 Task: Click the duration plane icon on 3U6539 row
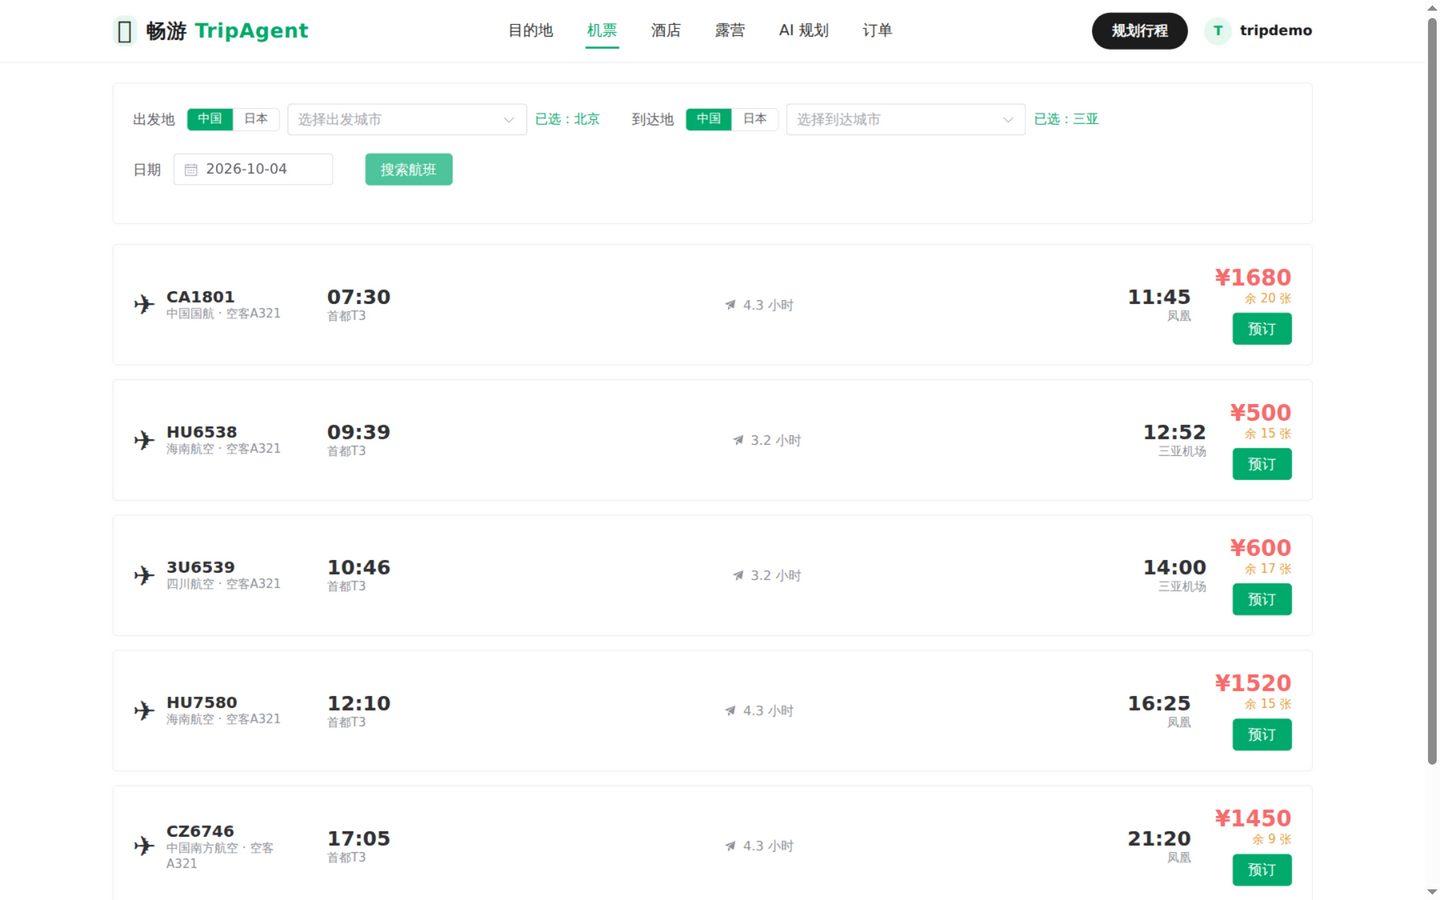click(x=738, y=575)
